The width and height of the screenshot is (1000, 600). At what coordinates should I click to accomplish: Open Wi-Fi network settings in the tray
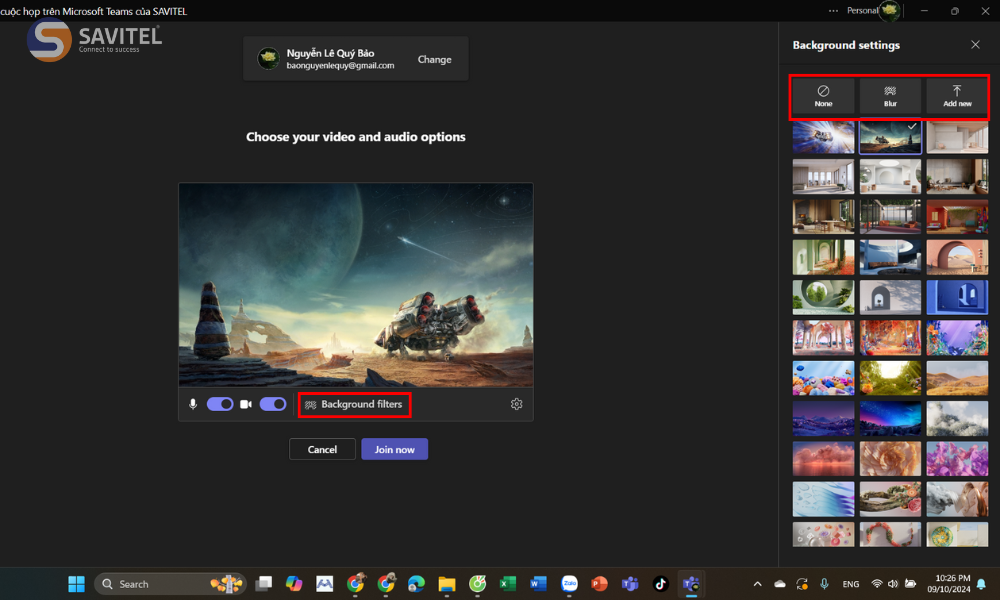coord(877,584)
